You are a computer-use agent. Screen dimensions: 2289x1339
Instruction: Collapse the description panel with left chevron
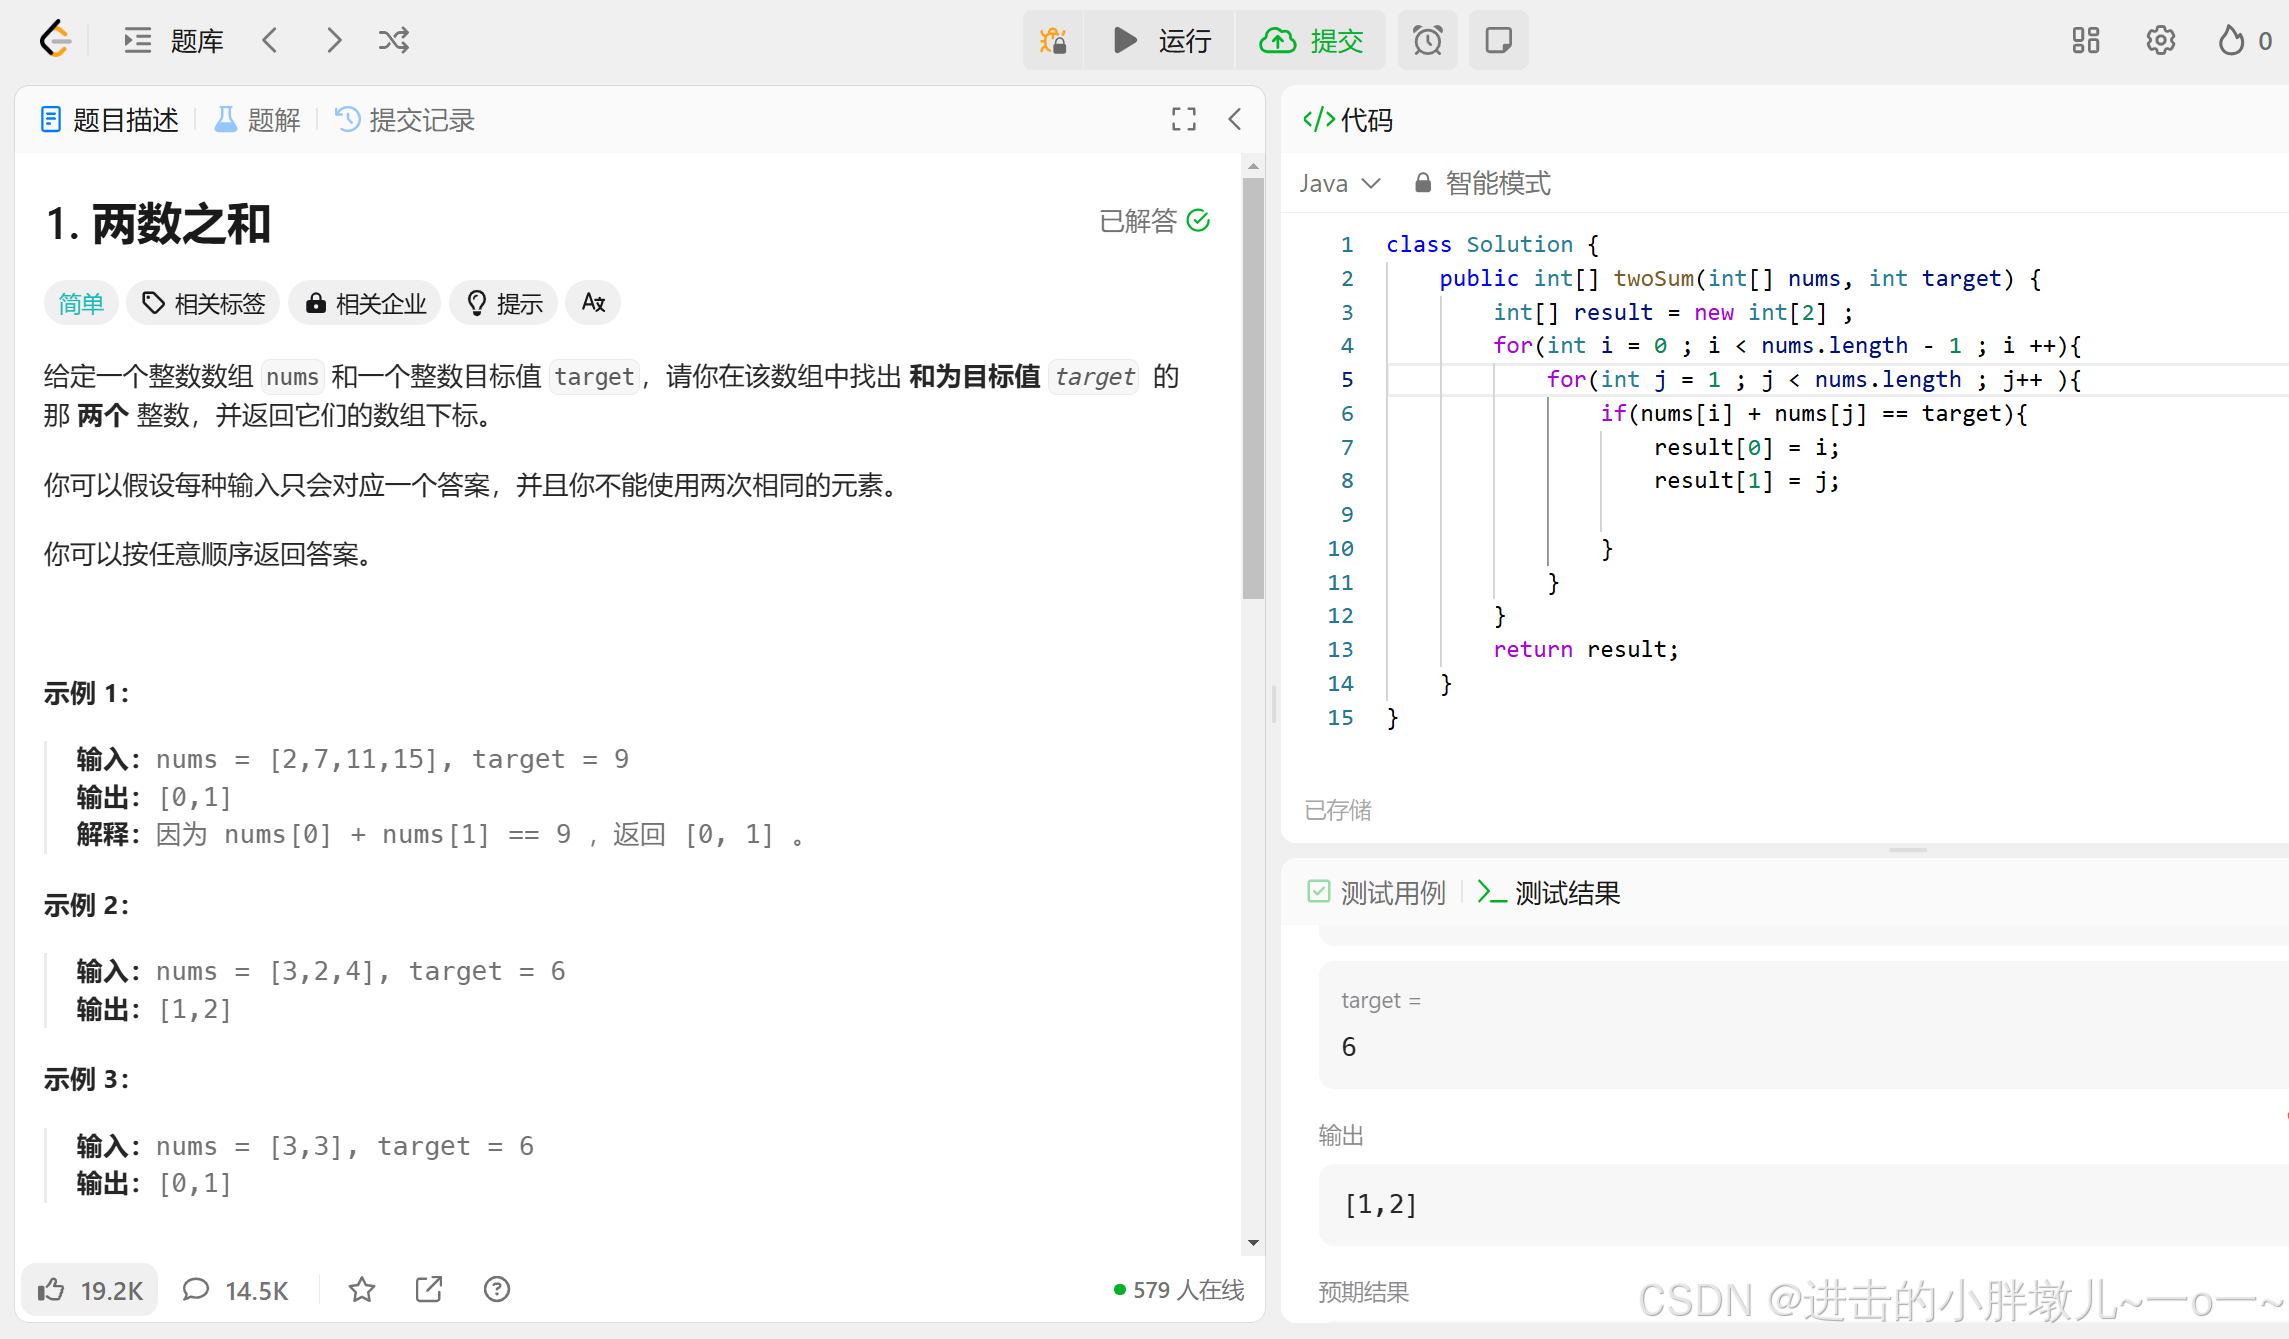coord(1235,120)
